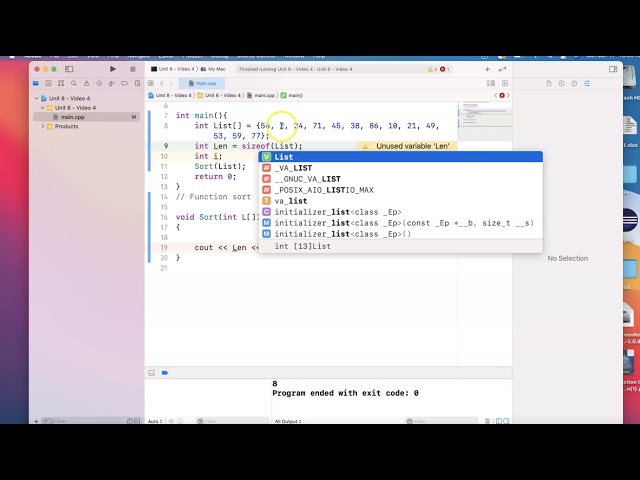
Task: Switch to the main.cpp editor tab
Action: 205,83
